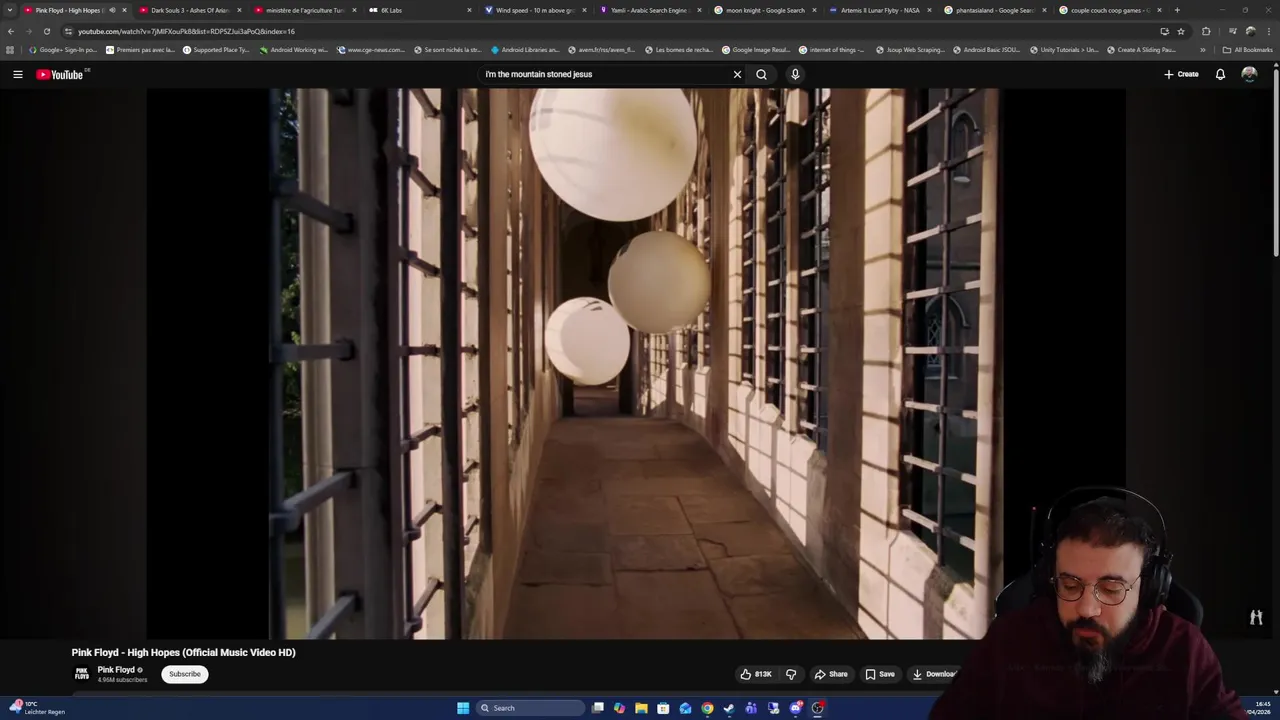Switch to the Dark Souls 3 tab
Screen dimensions: 1280x720
[x=189, y=10]
